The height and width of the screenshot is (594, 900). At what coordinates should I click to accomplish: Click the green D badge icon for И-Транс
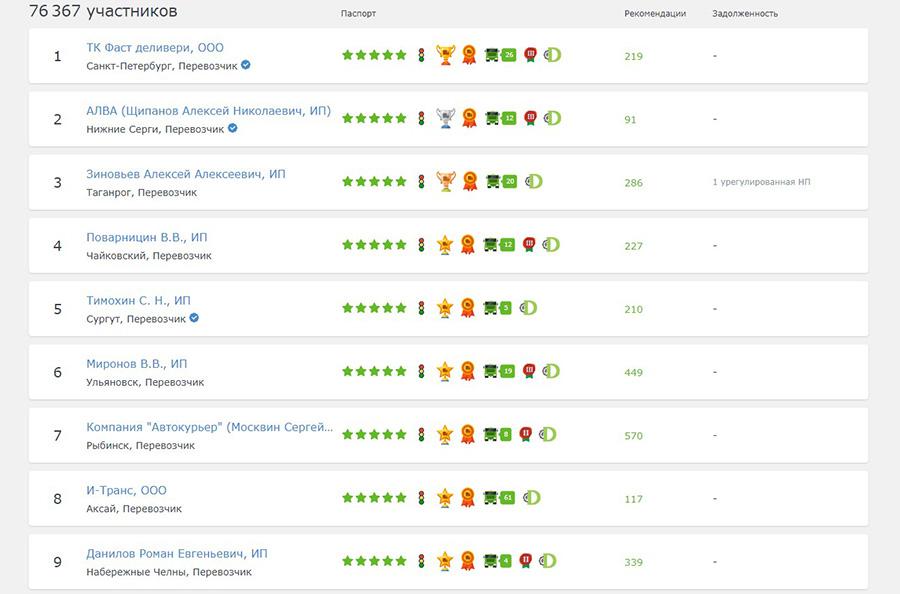pos(532,497)
